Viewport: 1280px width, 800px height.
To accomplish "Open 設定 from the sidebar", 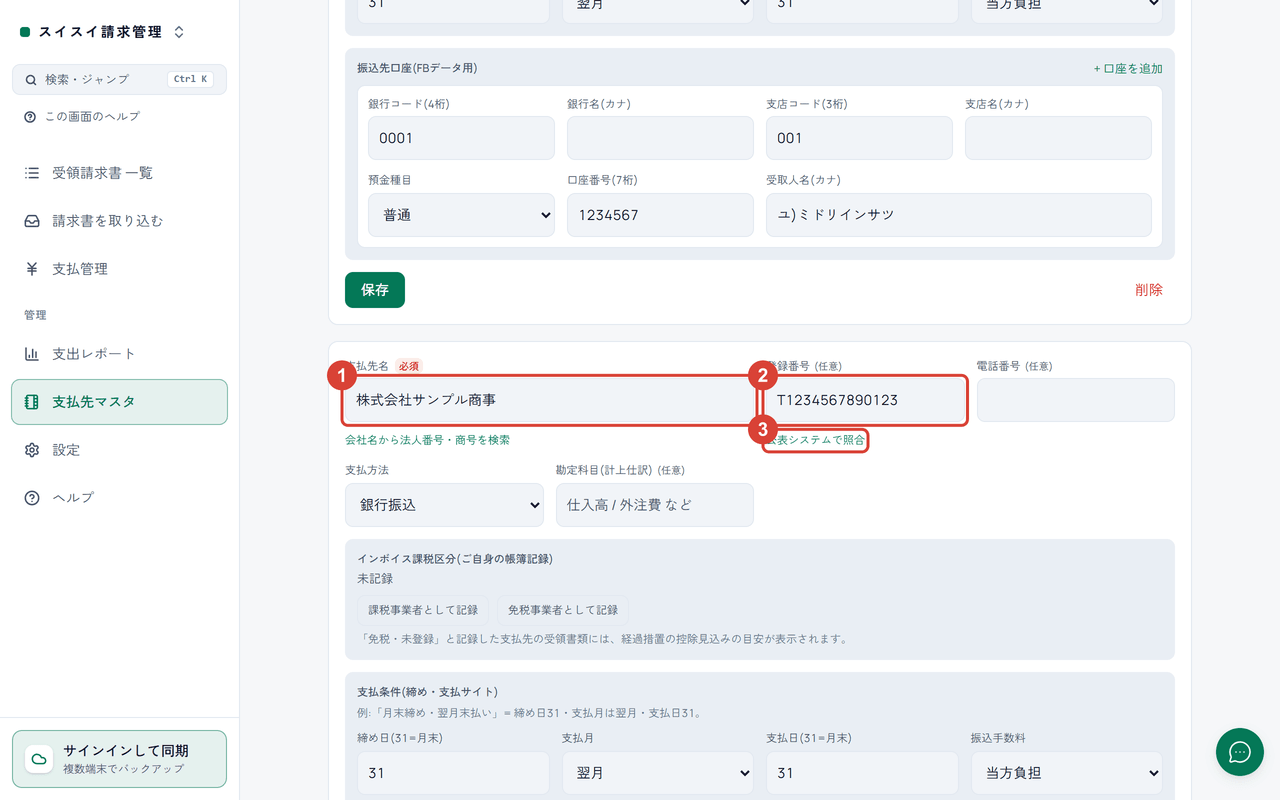I will click(x=120, y=450).
